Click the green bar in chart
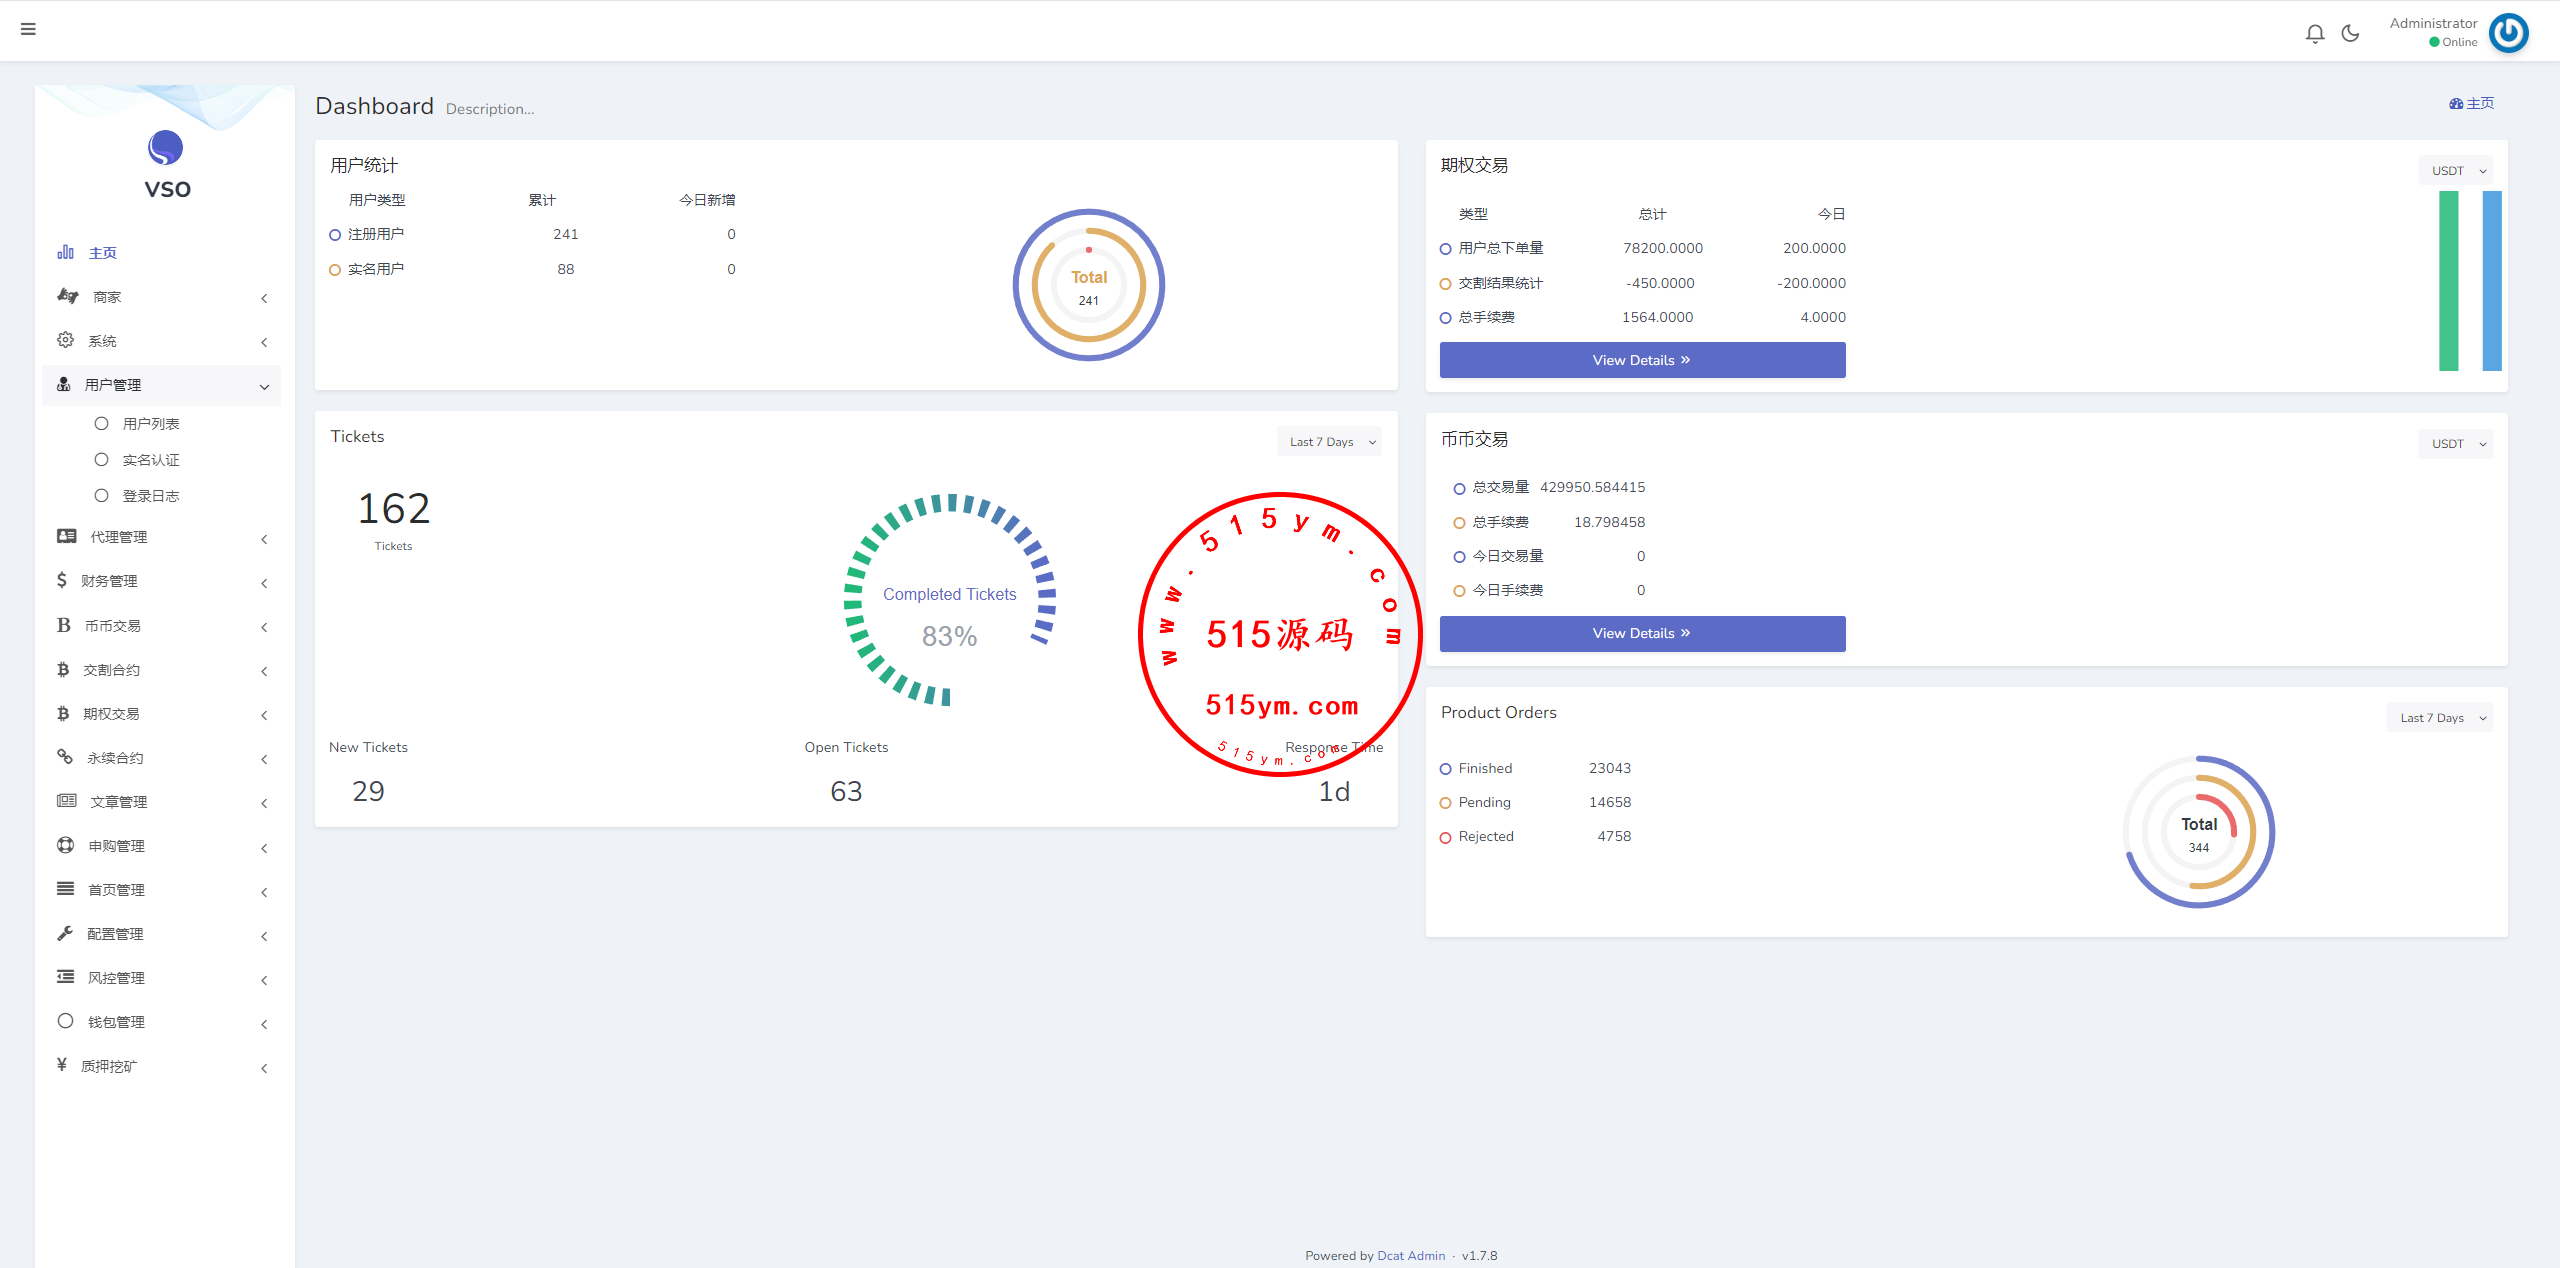This screenshot has height=1268, width=2560. [x=2448, y=280]
